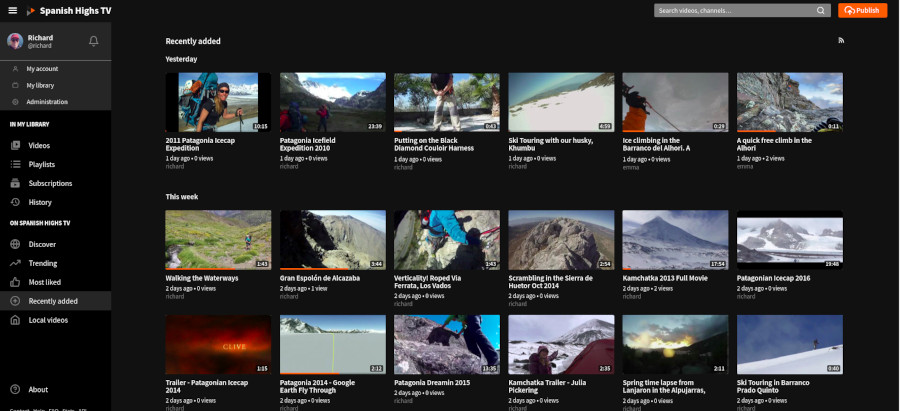Click the Most liked thumbs-up icon
The image size is (900, 411).
coord(15,282)
